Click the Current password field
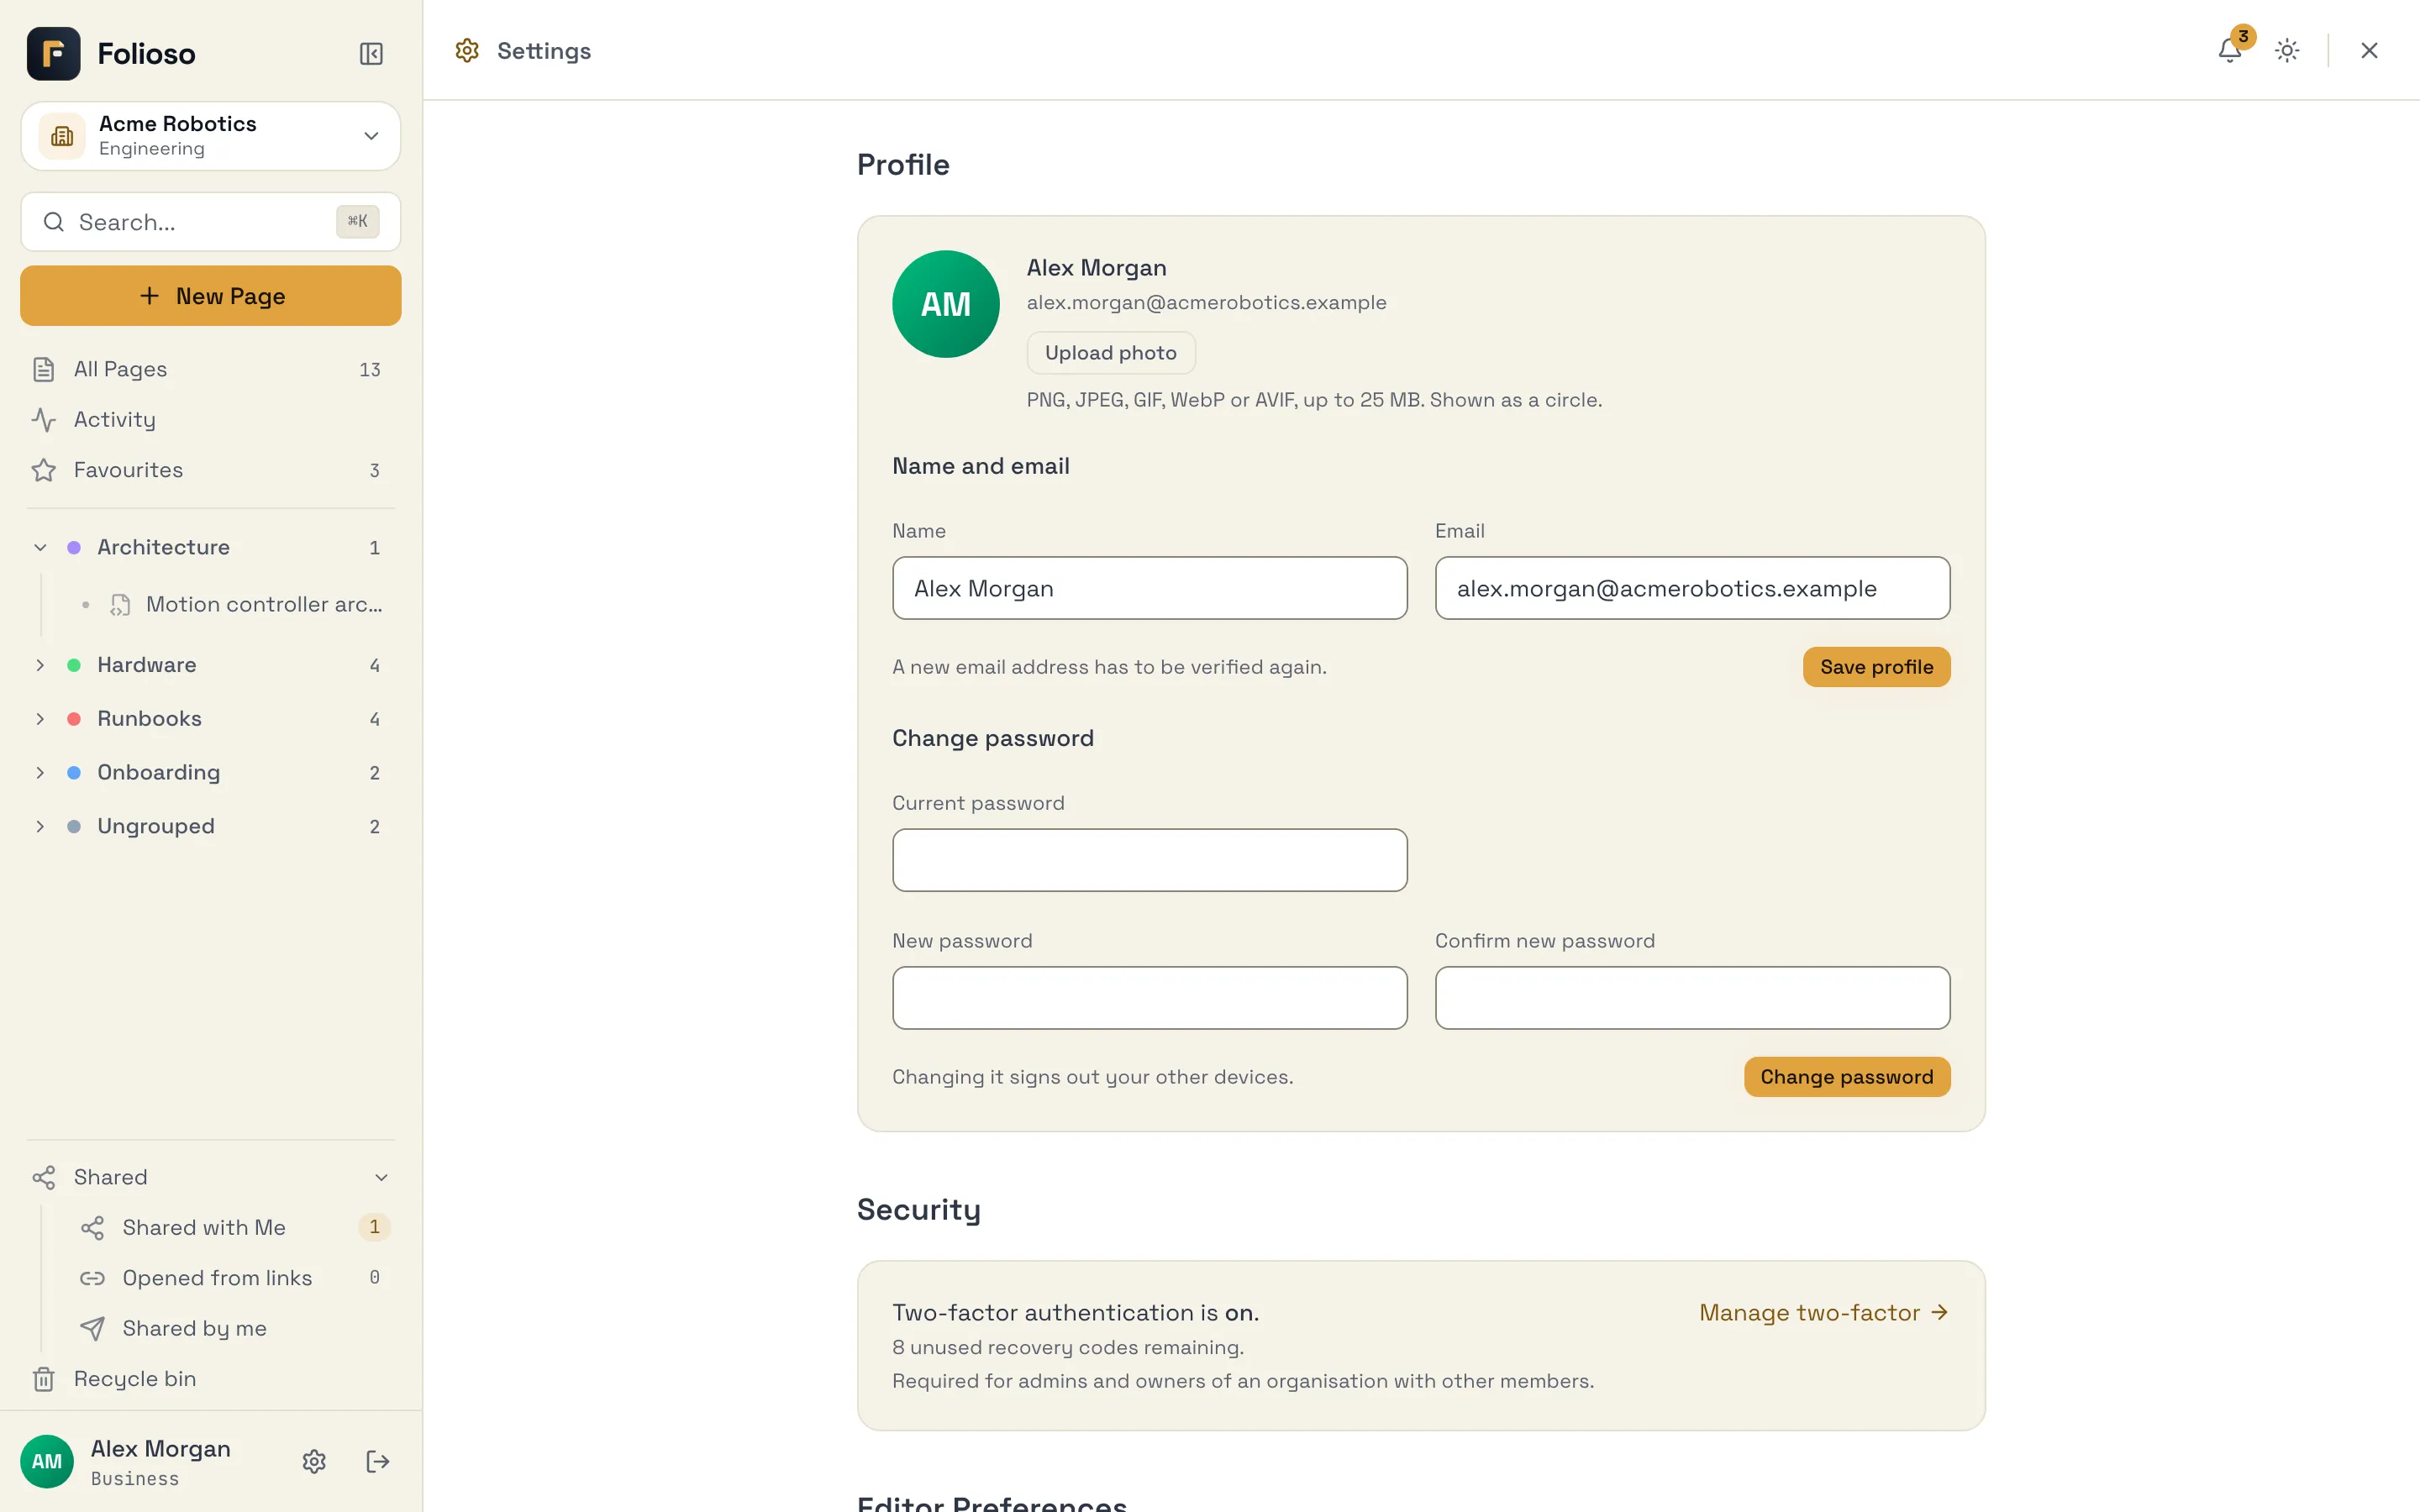This screenshot has width=2420, height=1512. tap(1149, 860)
